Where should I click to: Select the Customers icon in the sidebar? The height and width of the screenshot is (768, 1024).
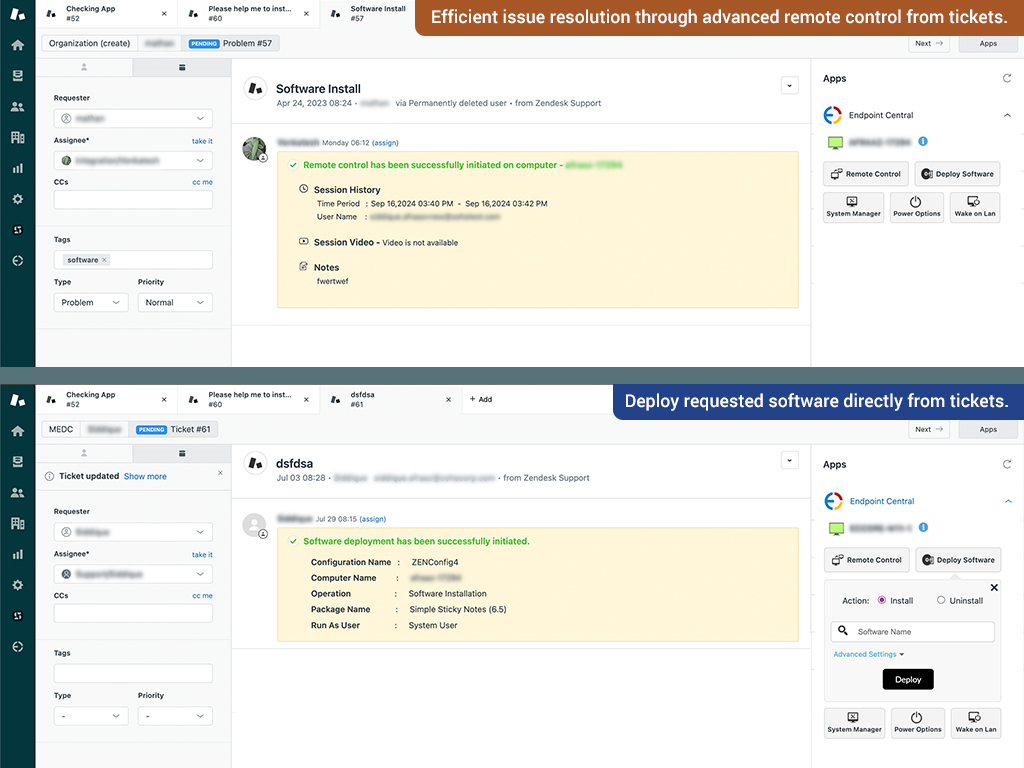[x=16, y=106]
